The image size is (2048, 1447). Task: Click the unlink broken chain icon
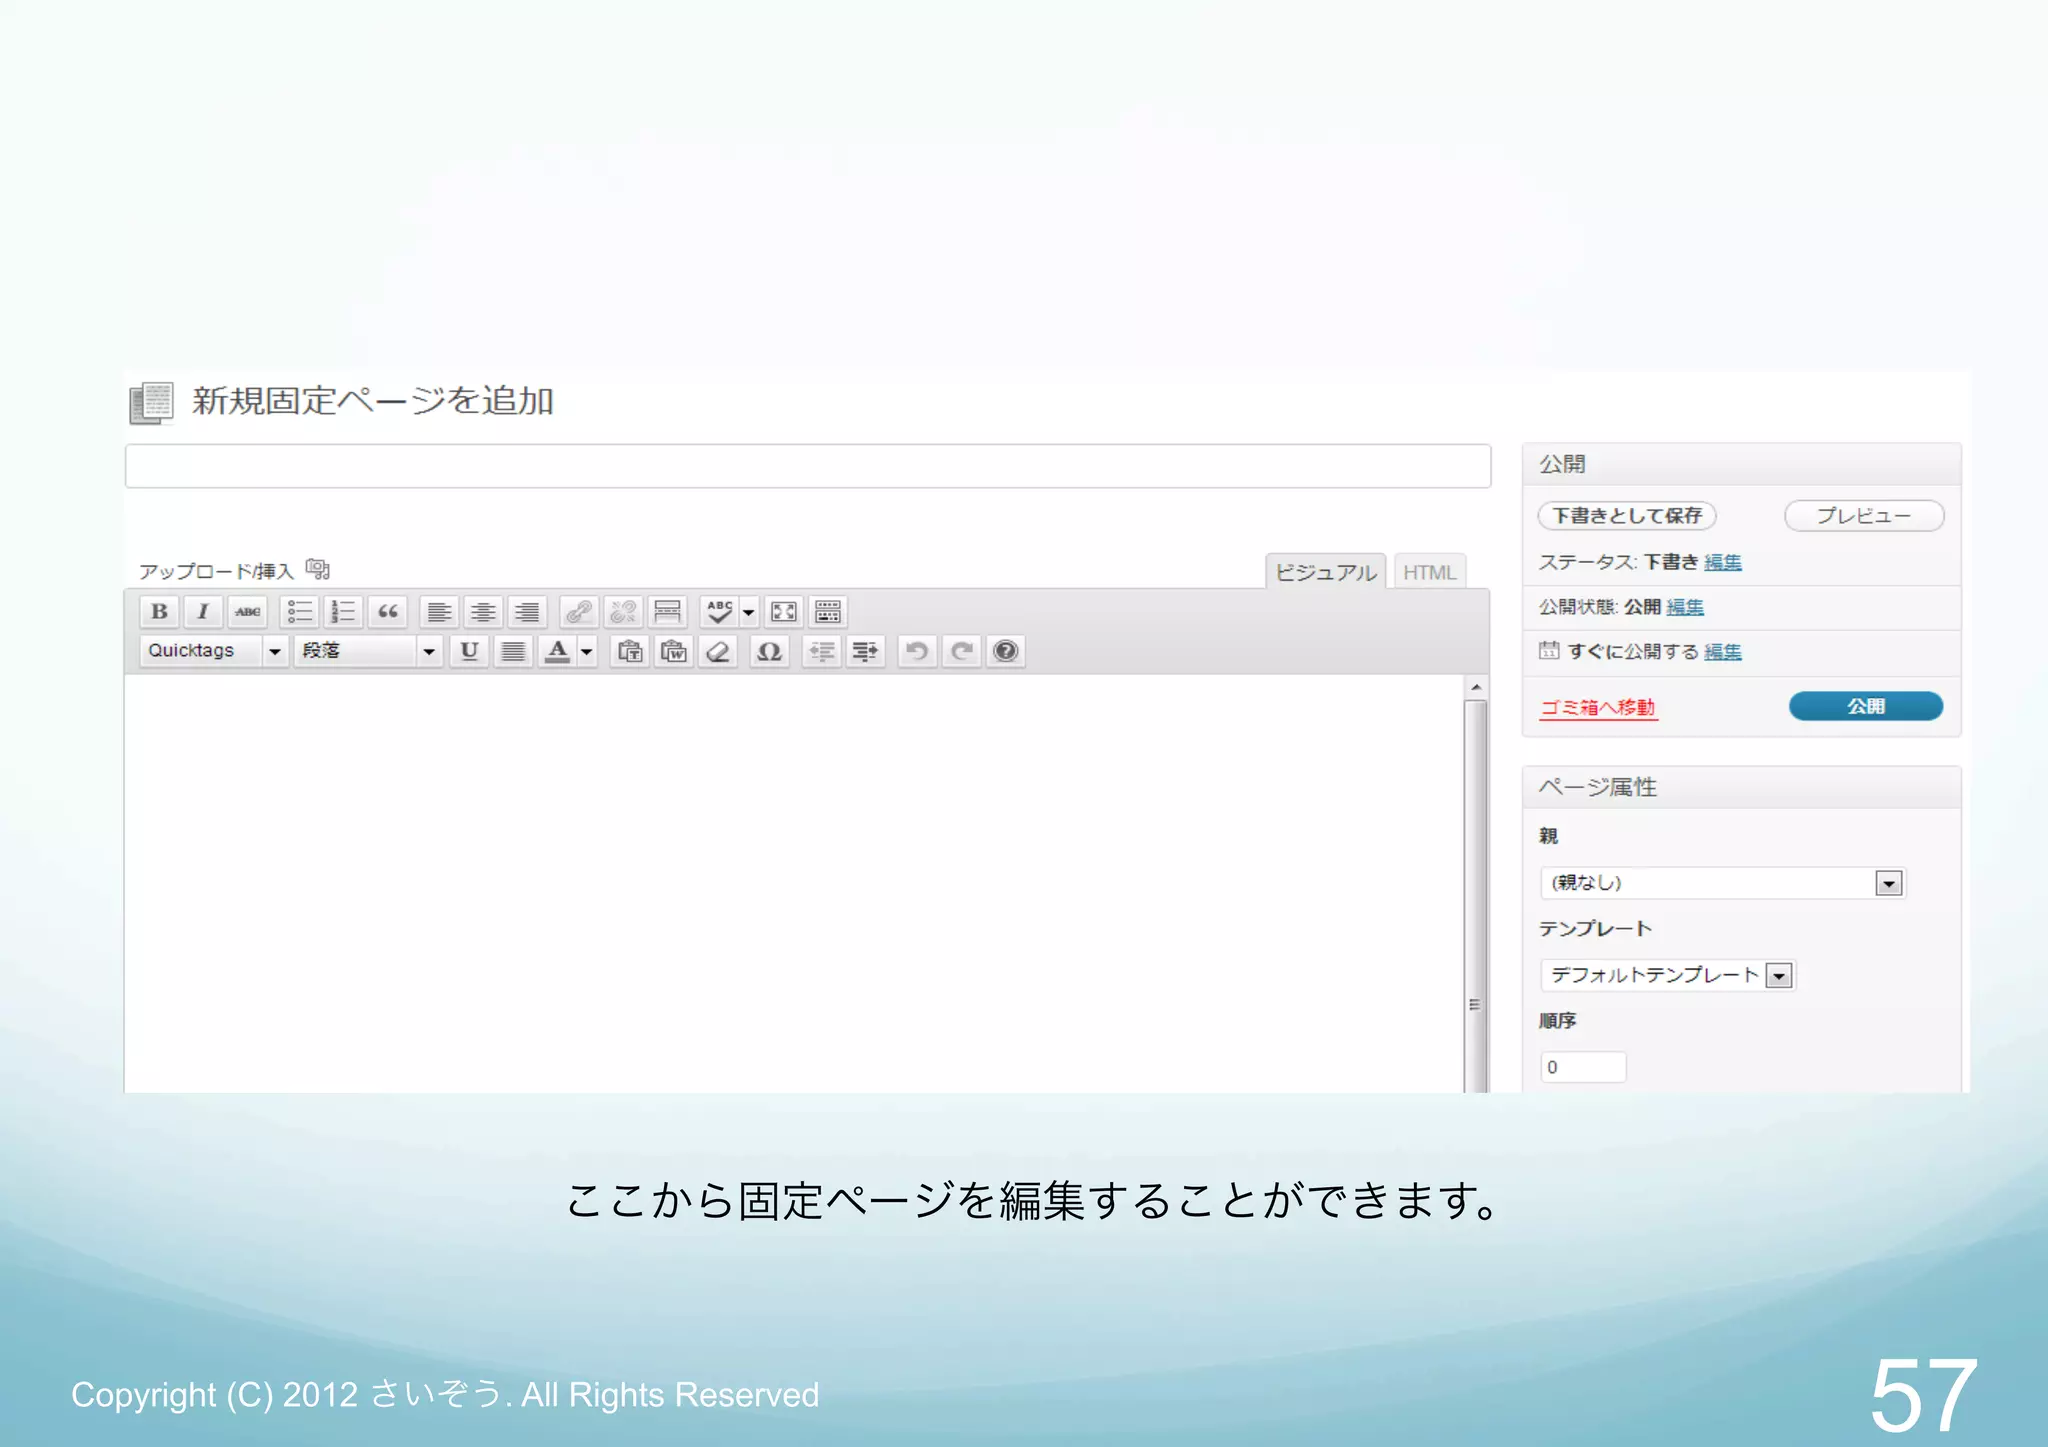(x=623, y=611)
